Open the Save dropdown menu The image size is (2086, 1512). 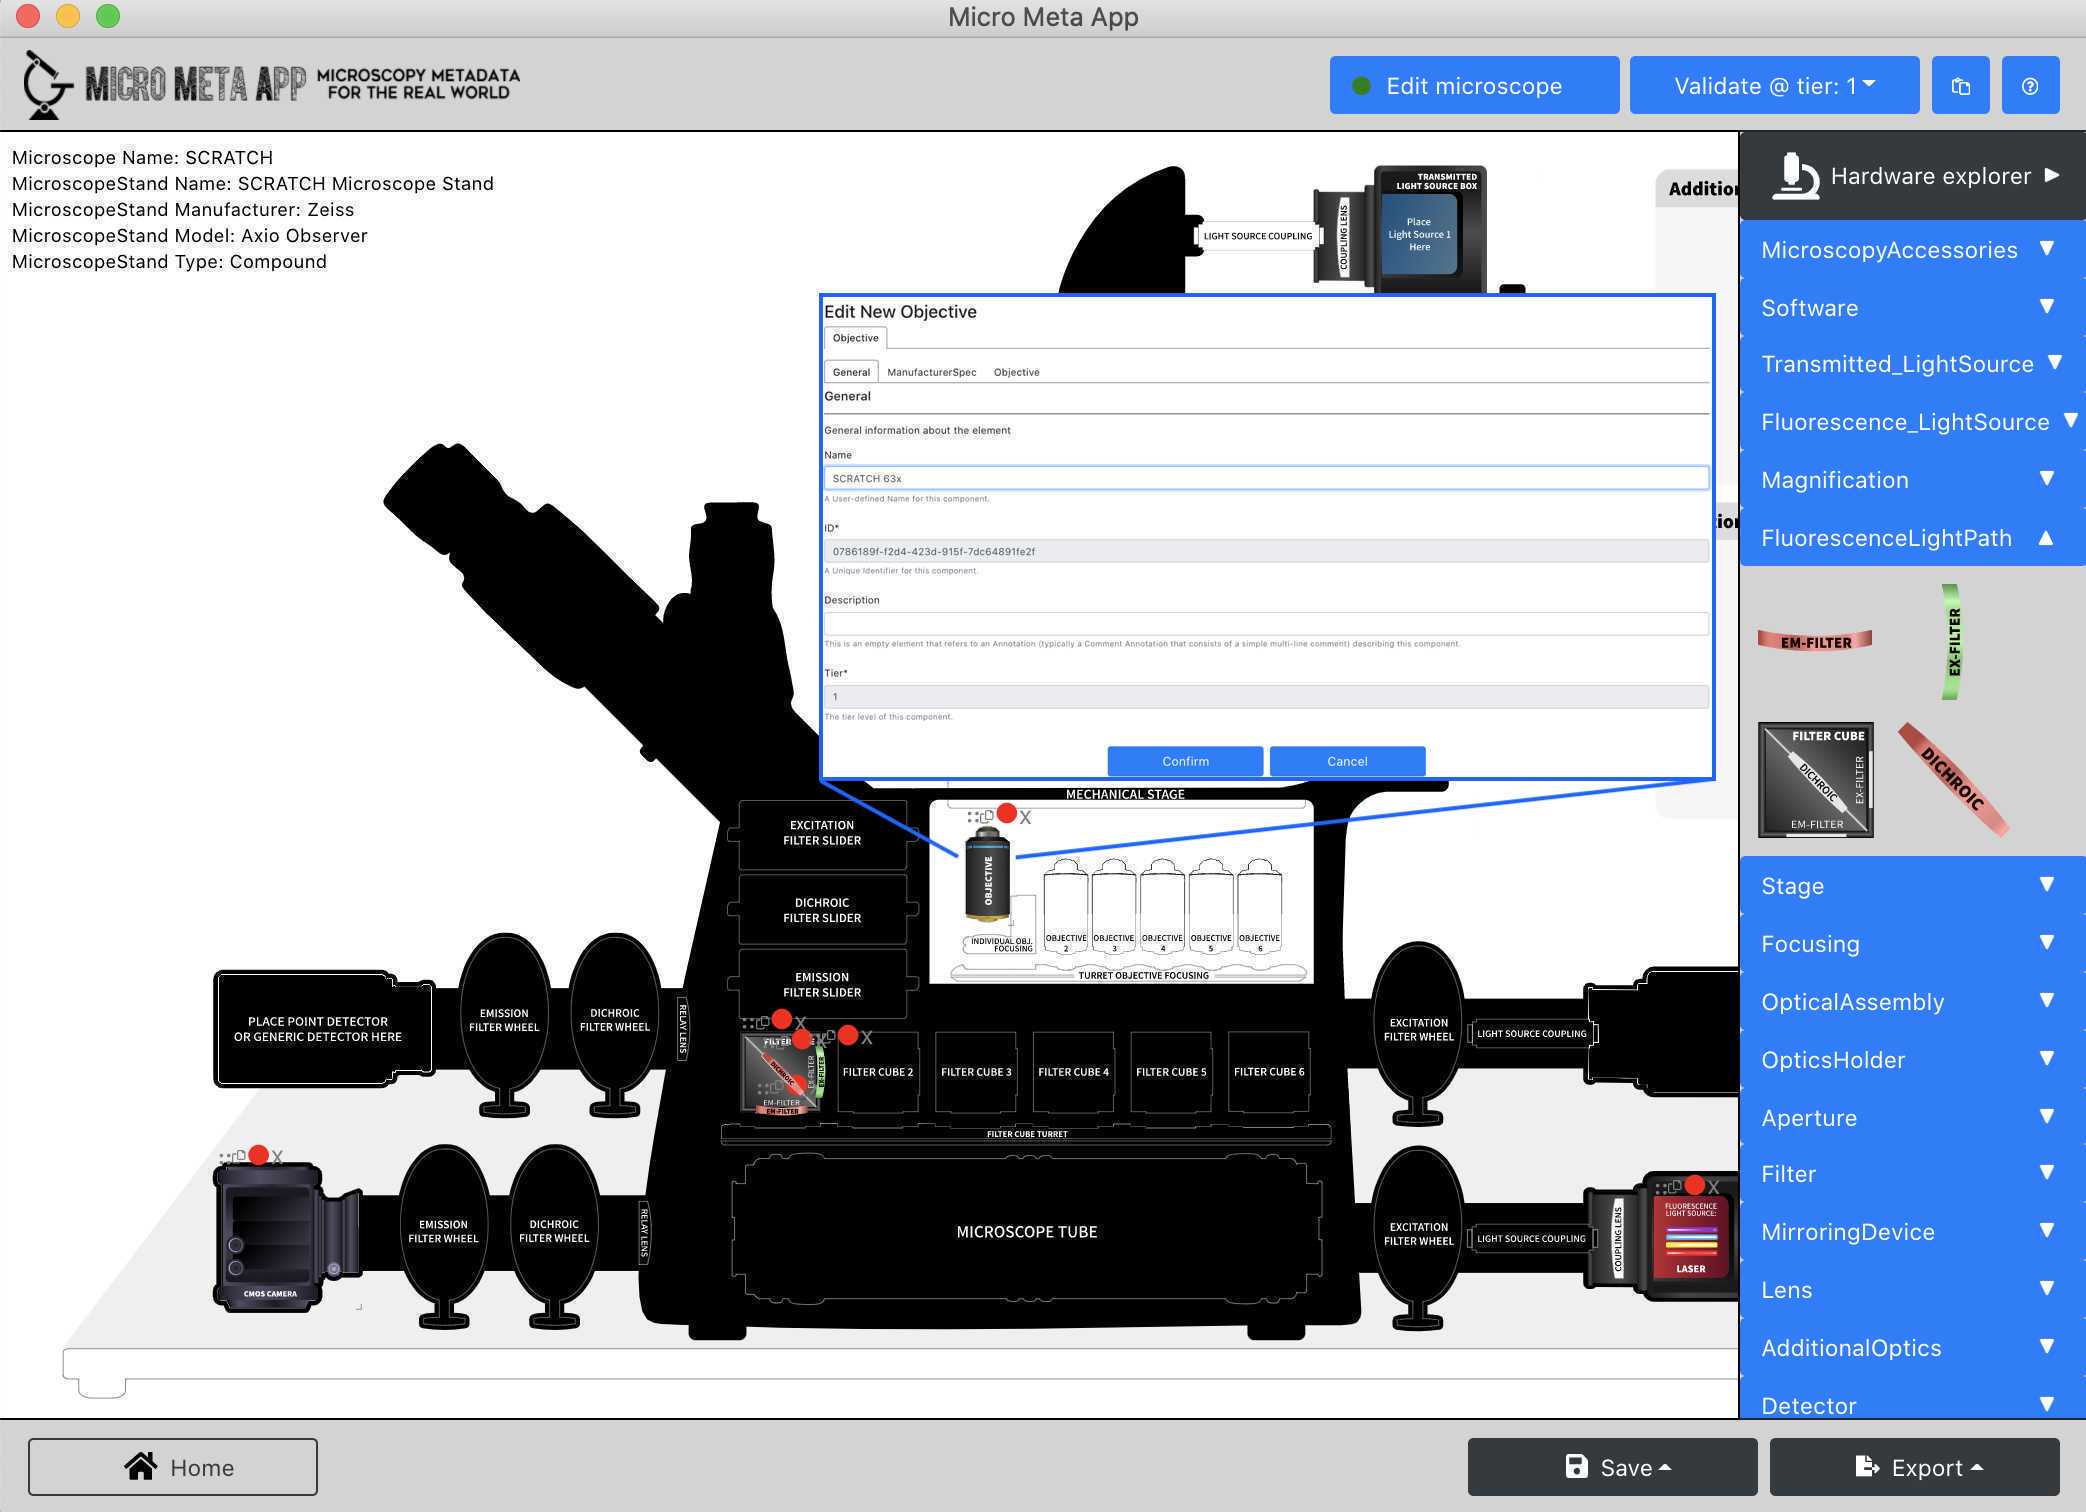pyautogui.click(x=1612, y=1467)
